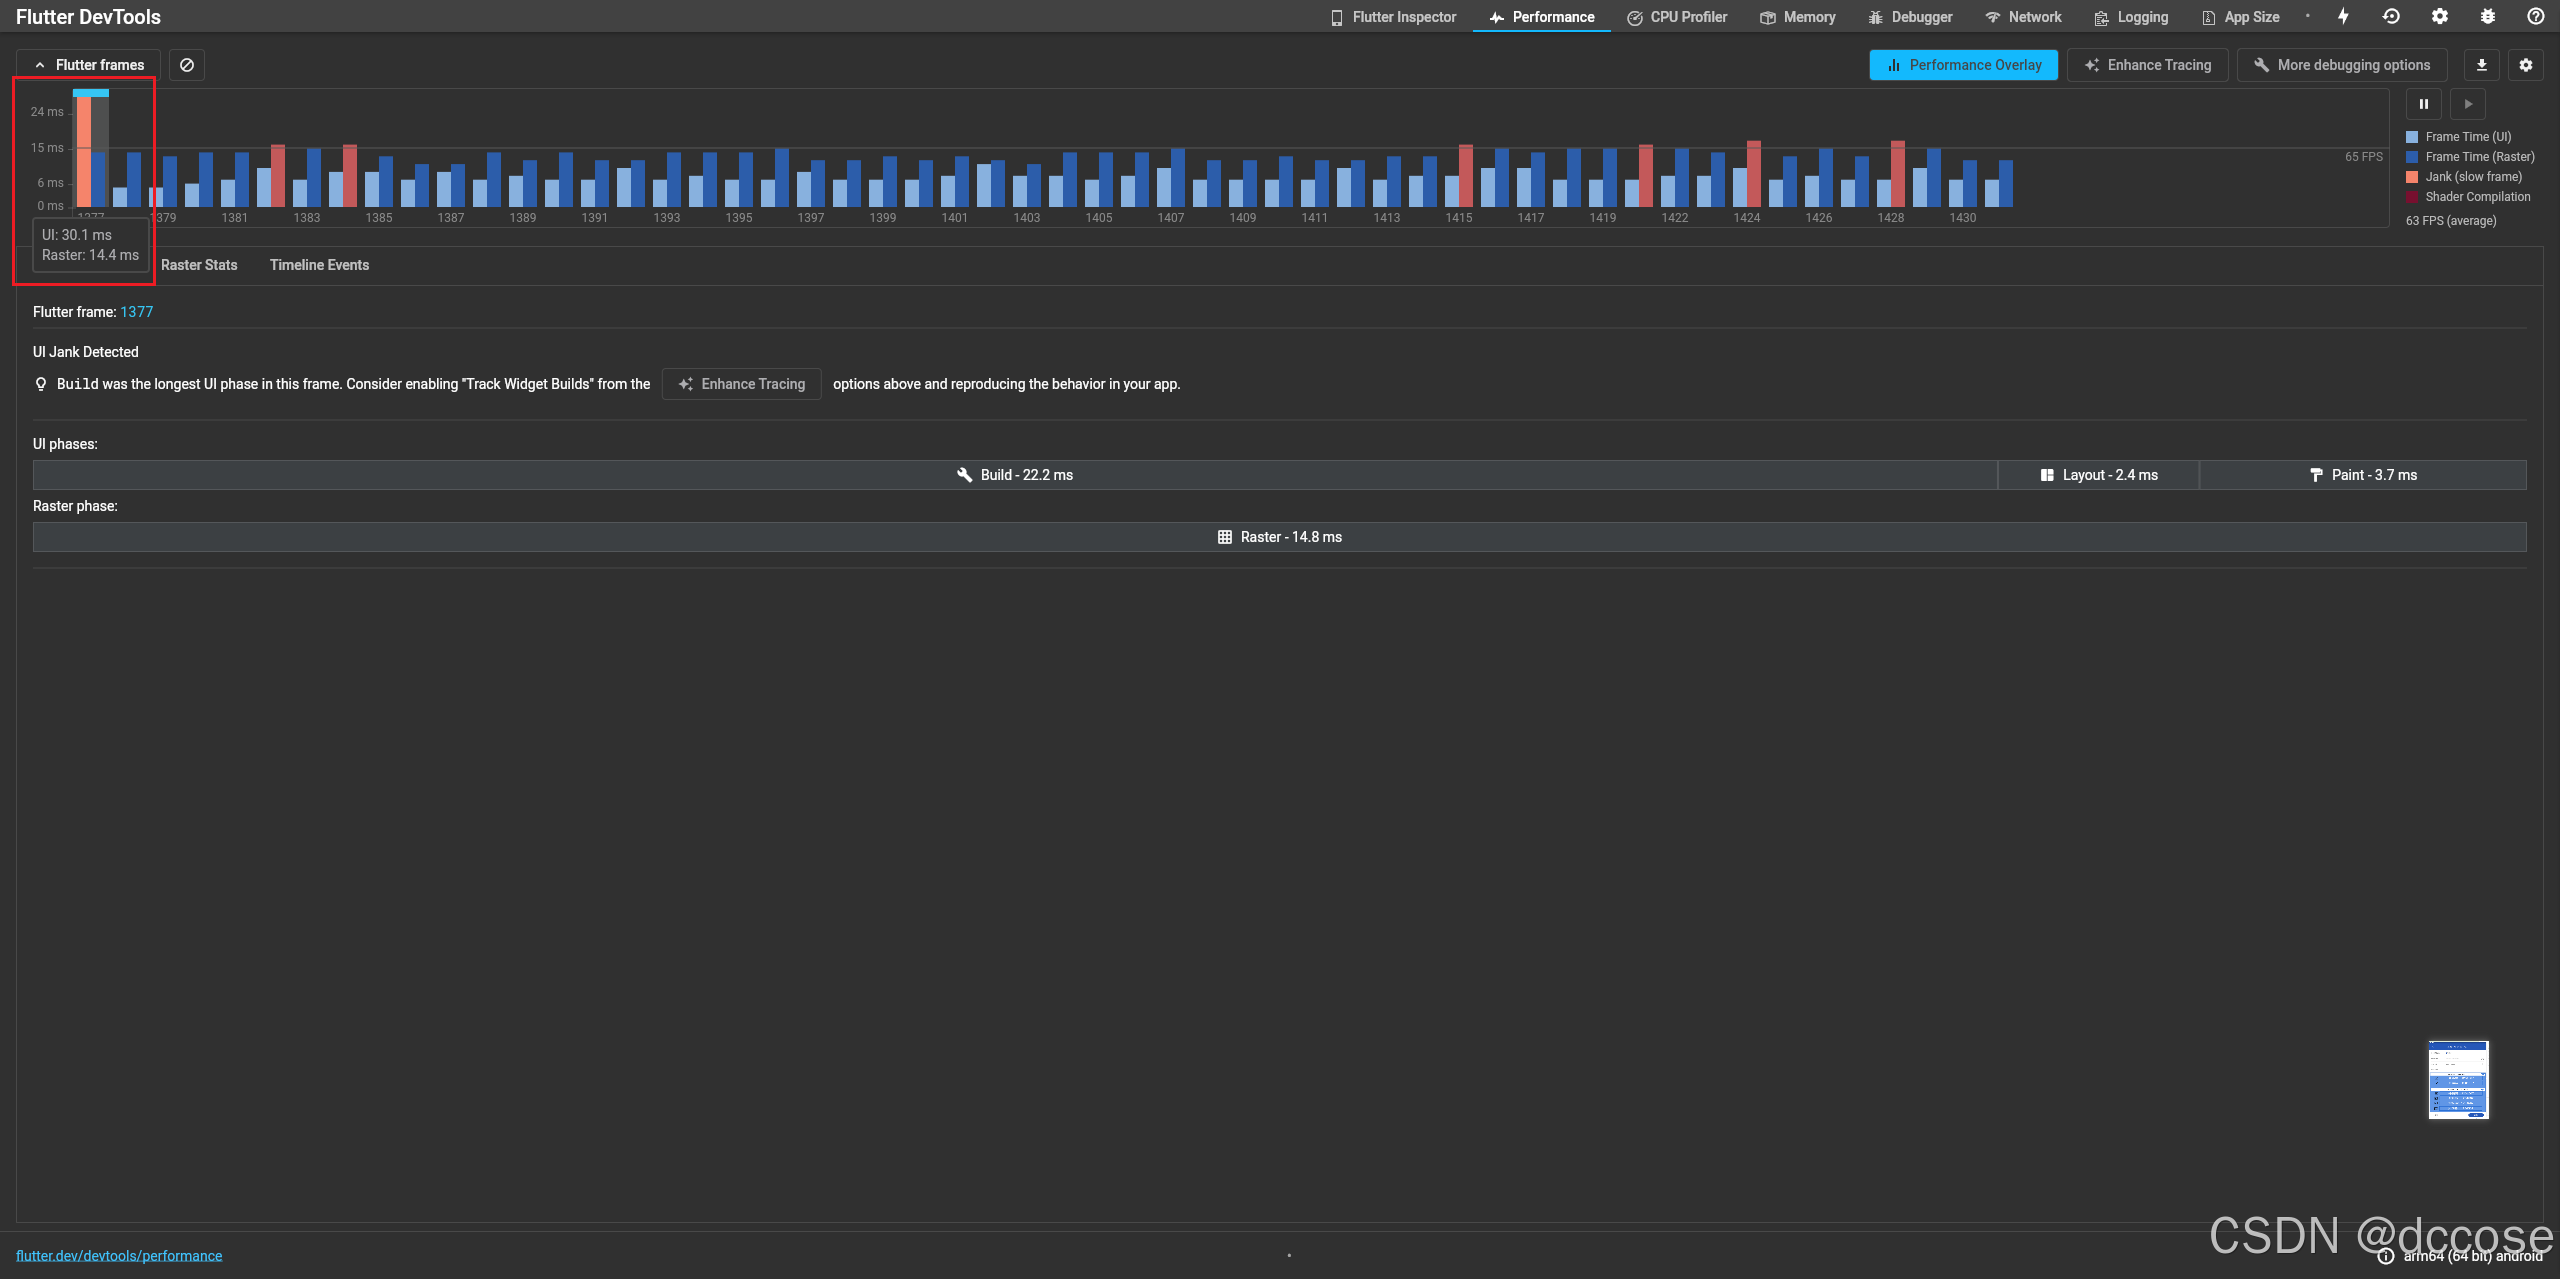
Task: Clear frames with the circle-slash icon
Action: pos(187,65)
